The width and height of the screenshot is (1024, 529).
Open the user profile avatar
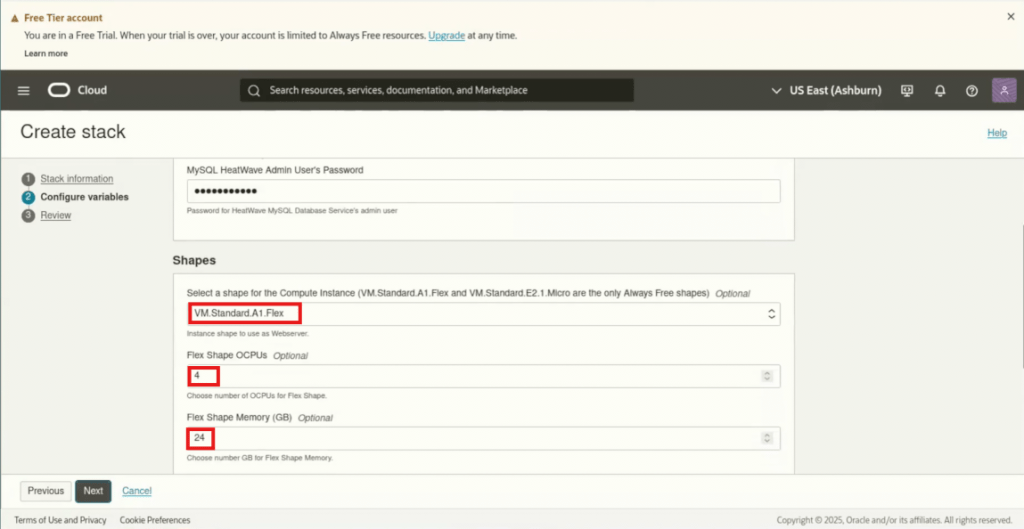pyautogui.click(x=1004, y=90)
